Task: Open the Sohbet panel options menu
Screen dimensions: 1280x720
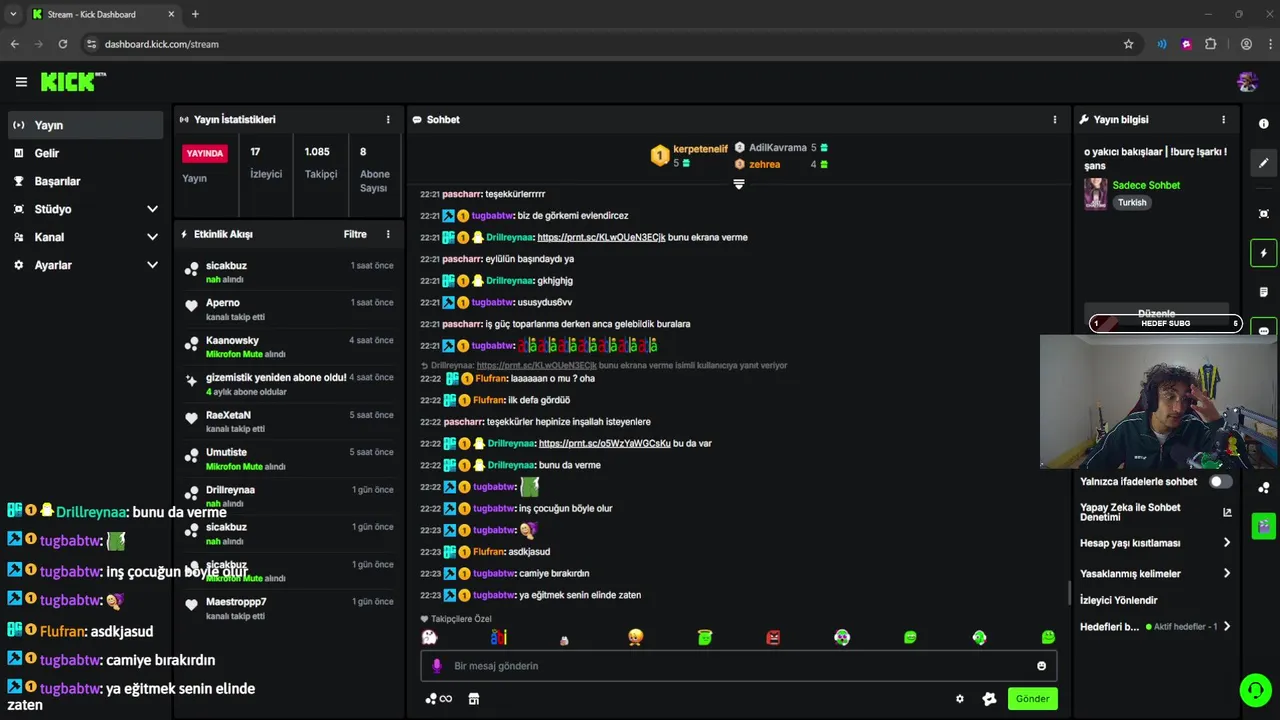Action: tap(1054, 119)
